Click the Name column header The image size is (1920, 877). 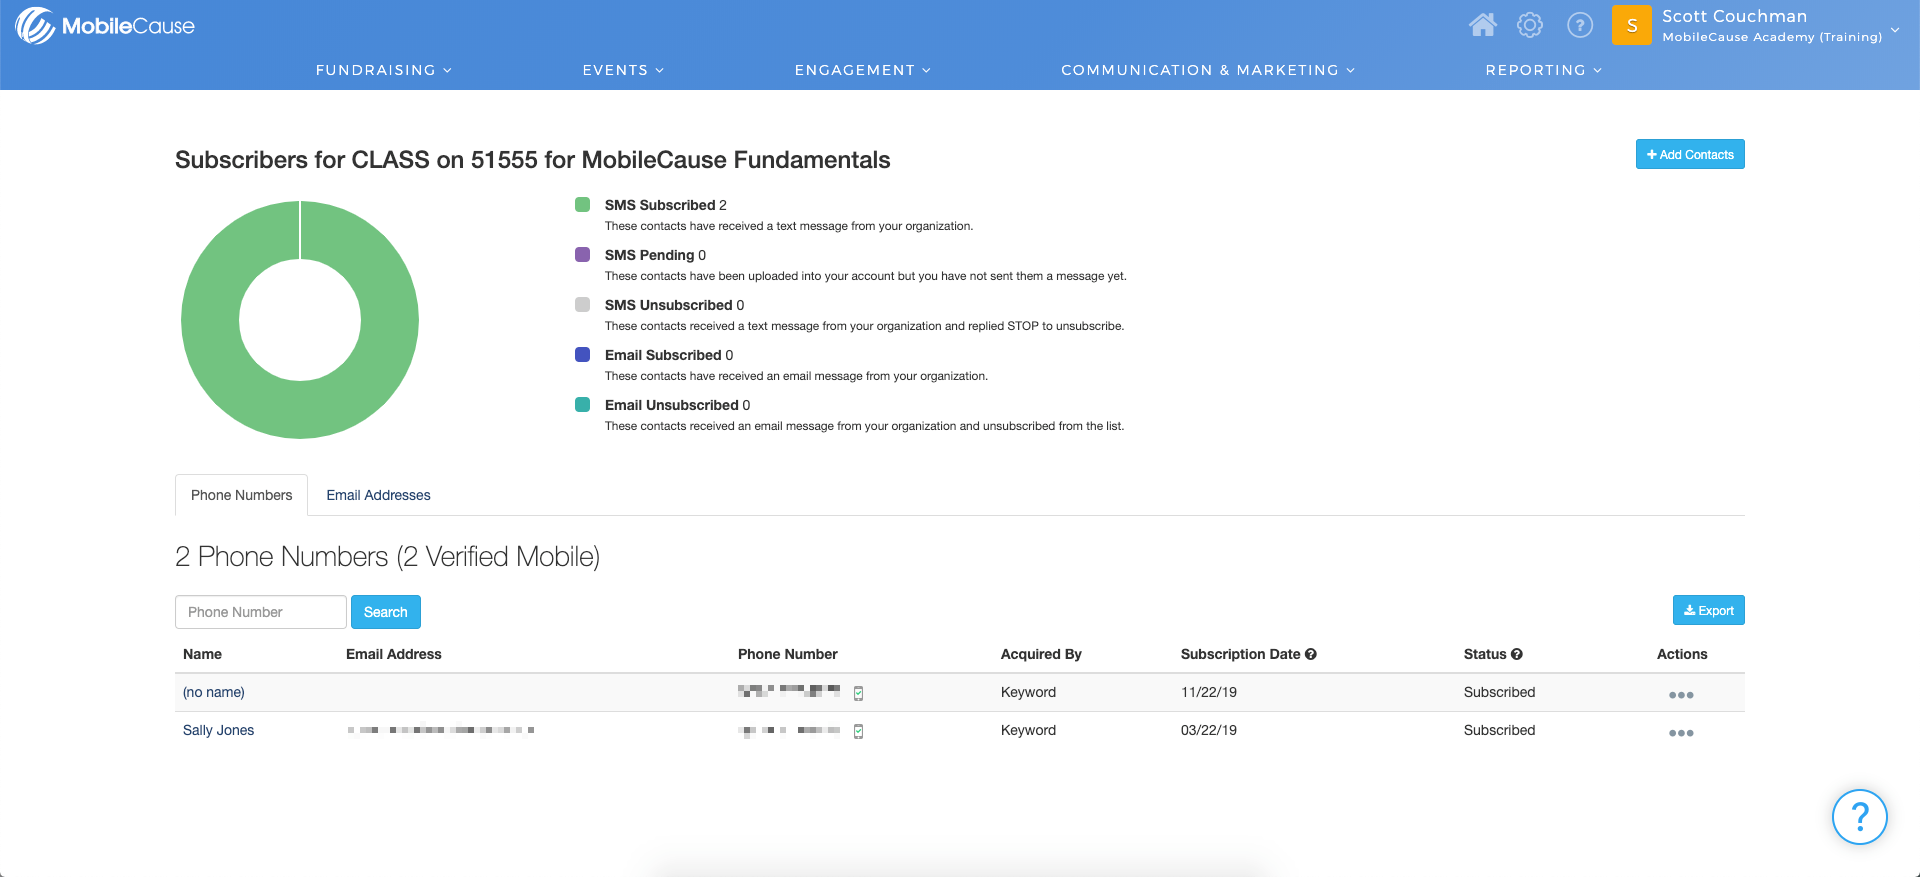pos(202,654)
